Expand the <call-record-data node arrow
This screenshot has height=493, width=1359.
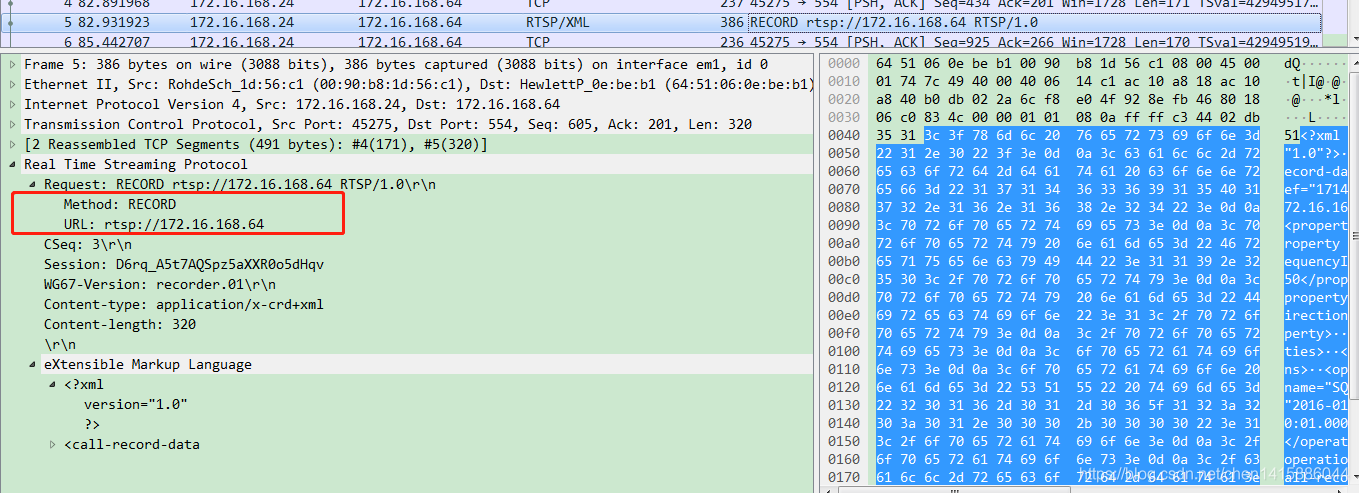[52, 444]
